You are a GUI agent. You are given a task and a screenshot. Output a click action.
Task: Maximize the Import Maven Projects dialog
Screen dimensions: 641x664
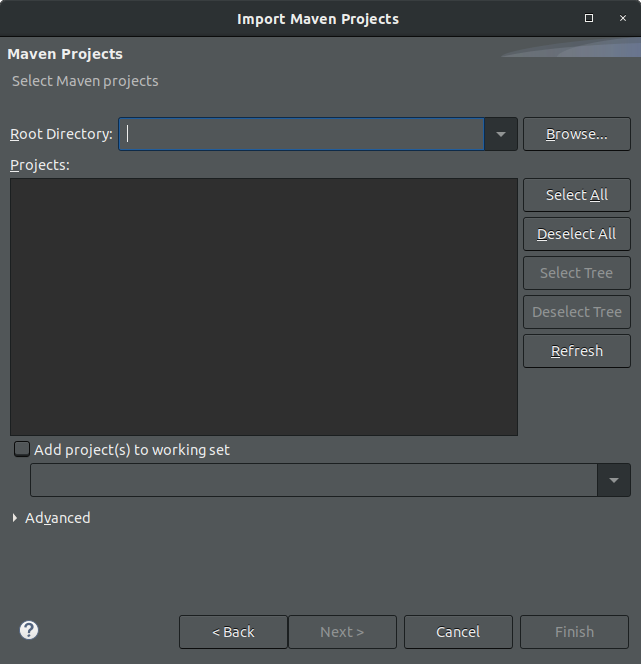coord(589,18)
